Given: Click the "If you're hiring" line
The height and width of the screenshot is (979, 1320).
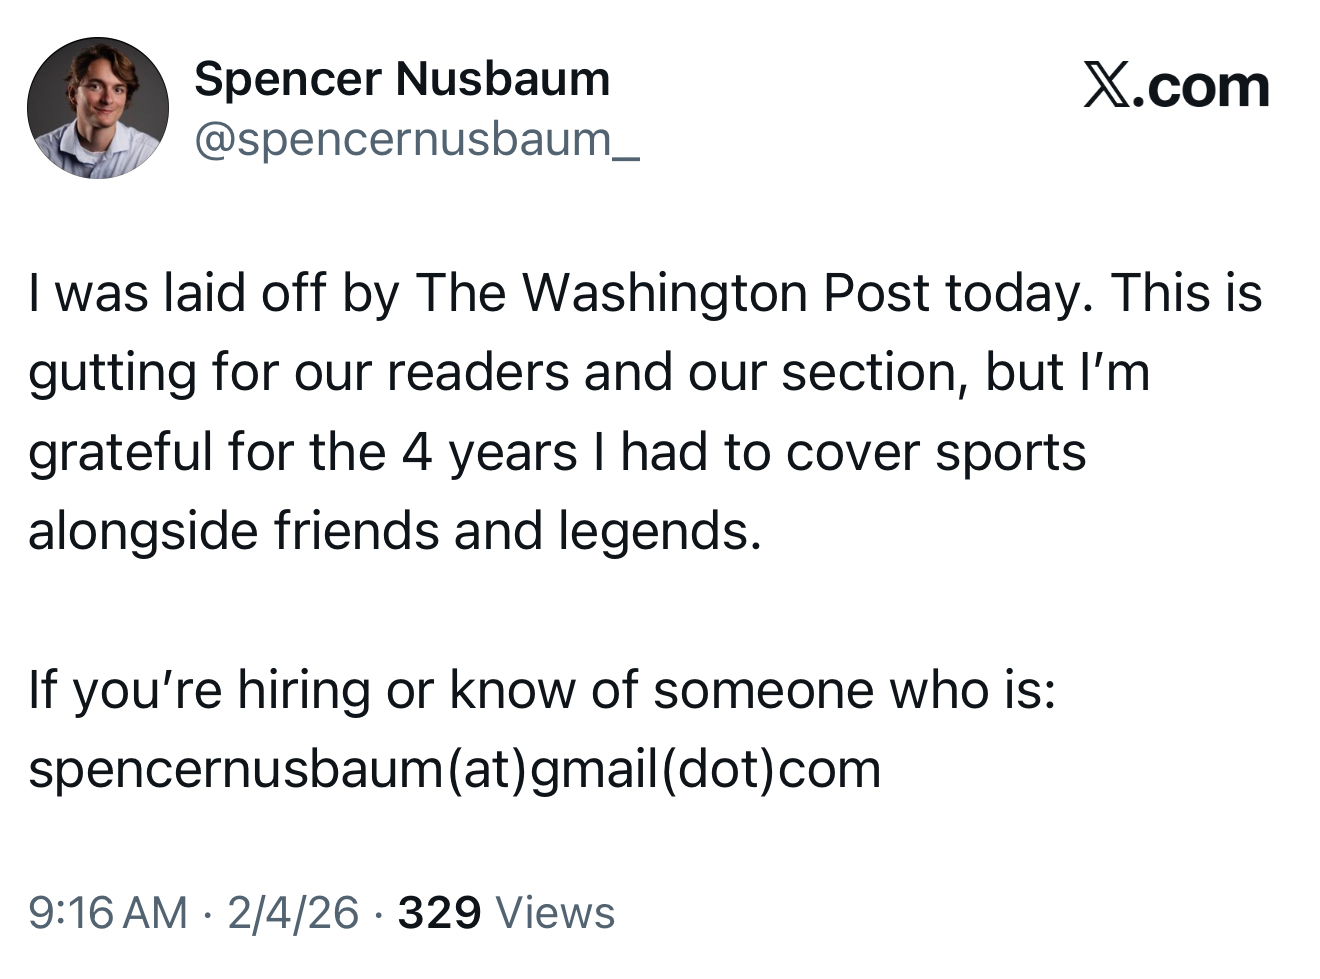Looking at the screenshot, I should click(x=200, y=689).
